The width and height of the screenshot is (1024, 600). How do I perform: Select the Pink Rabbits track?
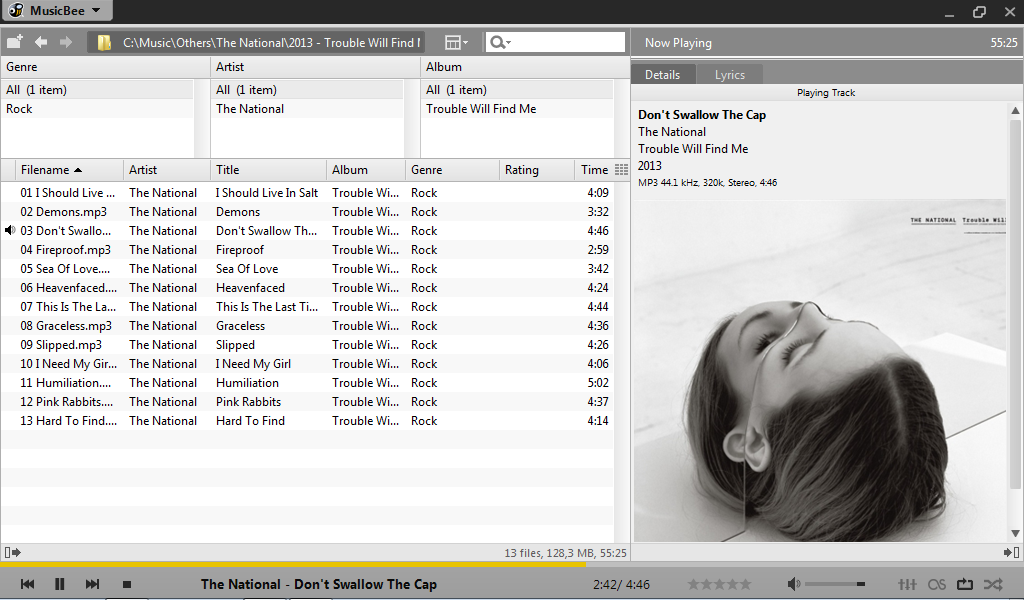click(307, 402)
